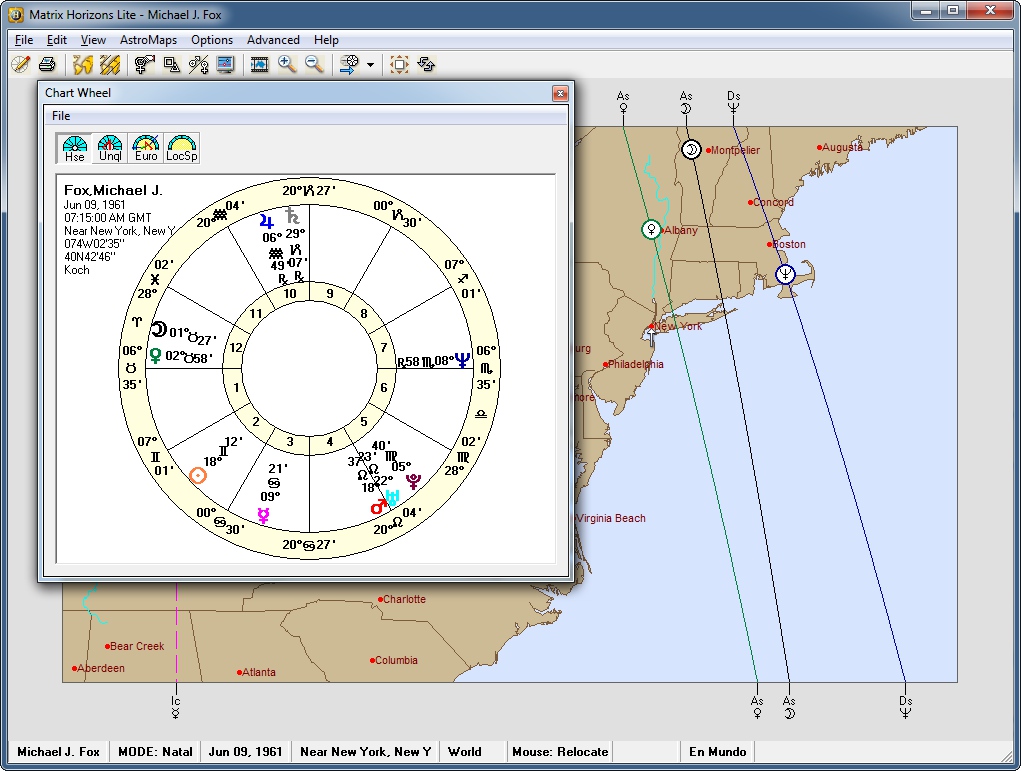Open the File menu in the main window

[x=23, y=40]
